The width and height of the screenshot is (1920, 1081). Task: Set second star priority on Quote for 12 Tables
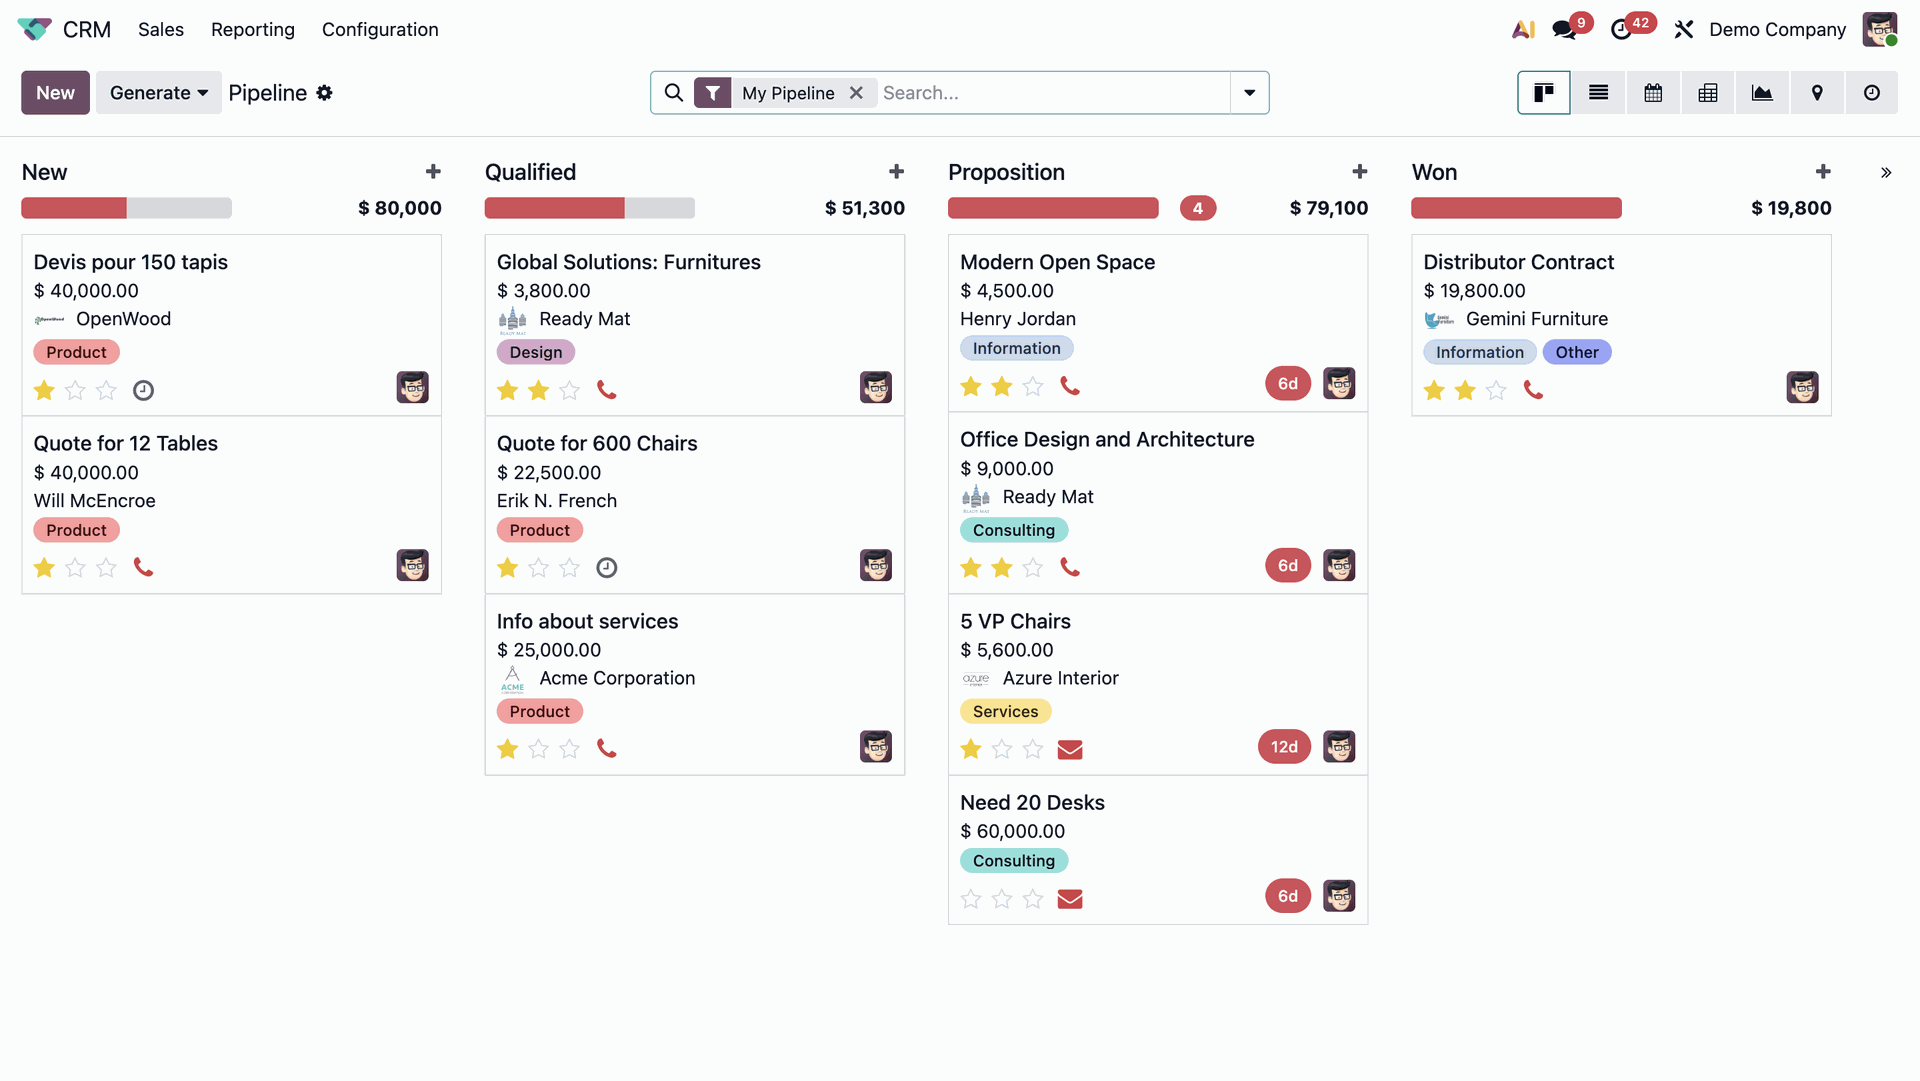(x=75, y=568)
